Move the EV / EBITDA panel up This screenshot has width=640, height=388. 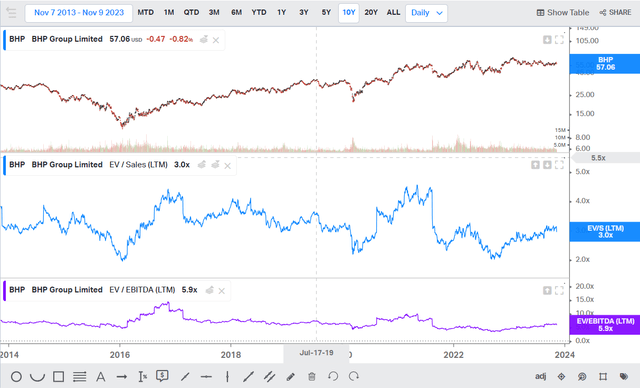(547, 290)
